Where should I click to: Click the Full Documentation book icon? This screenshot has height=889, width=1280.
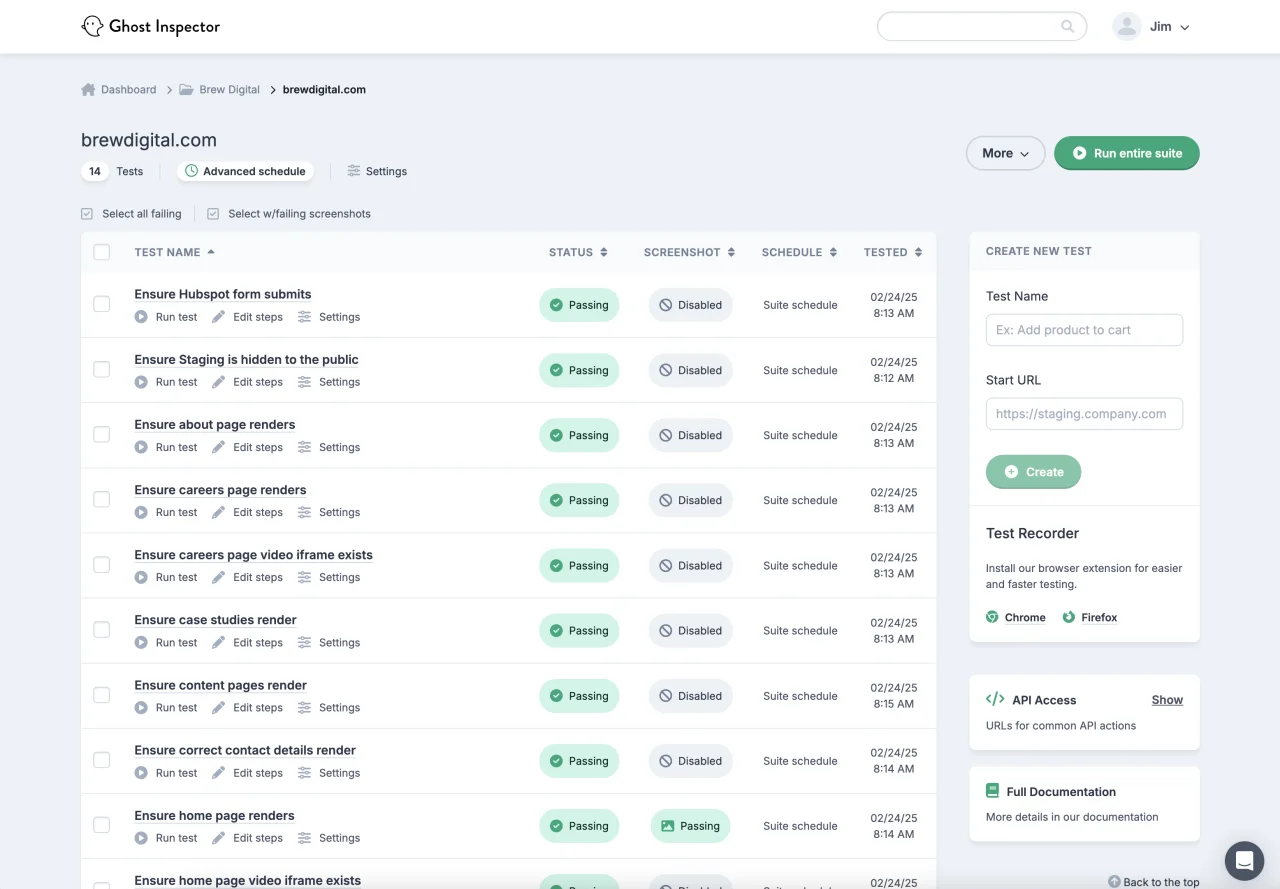993,791
